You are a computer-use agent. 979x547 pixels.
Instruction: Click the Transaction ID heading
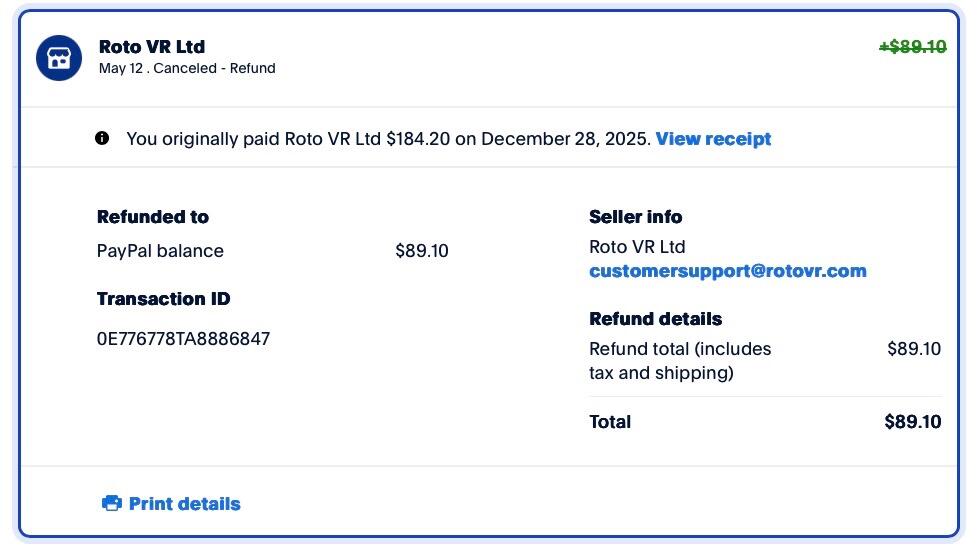pyautogui.click(x=164, y=298)
